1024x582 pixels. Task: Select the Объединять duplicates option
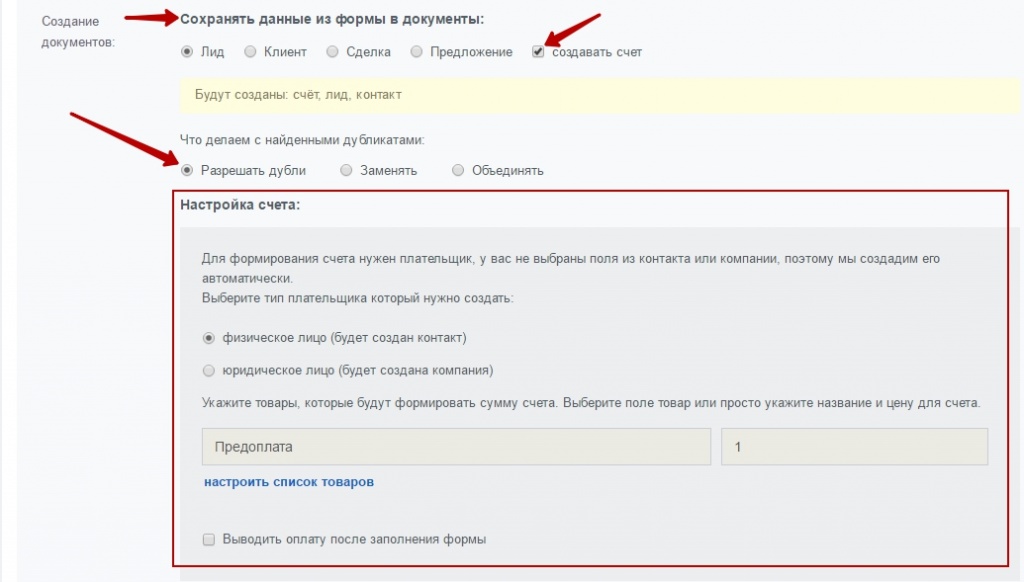coord(458,170)
